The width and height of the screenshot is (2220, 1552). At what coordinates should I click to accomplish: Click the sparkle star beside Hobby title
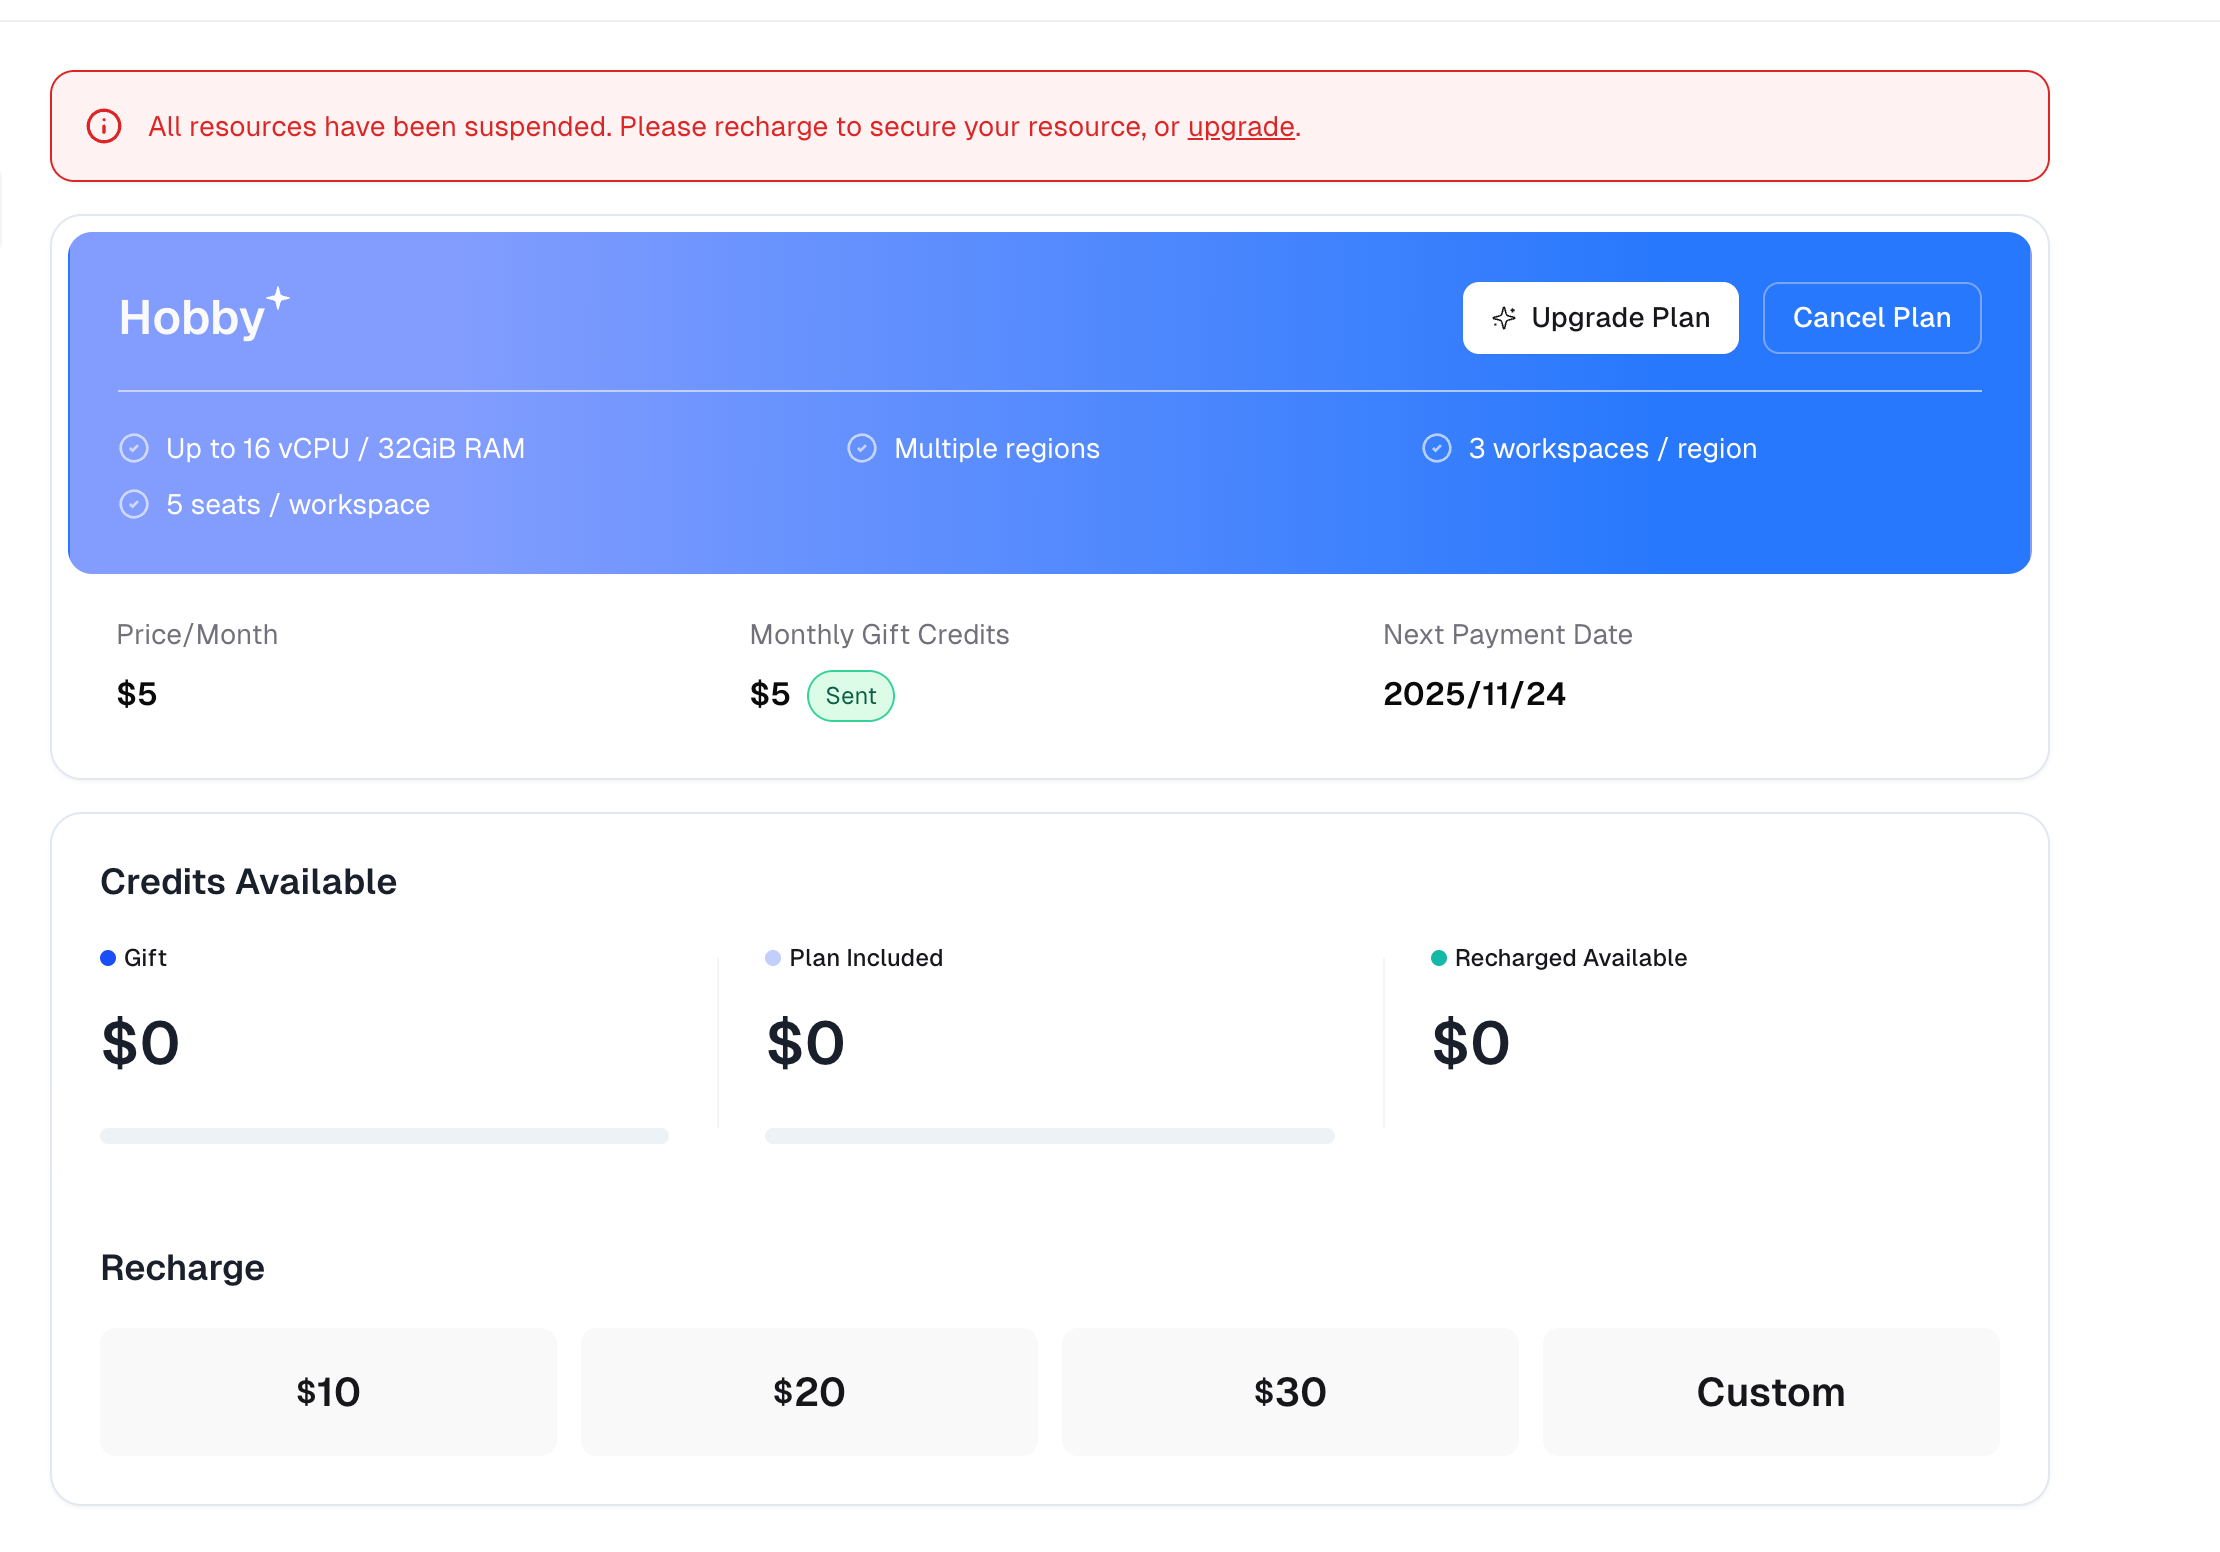pyautogui.click(x=278, y=298)
